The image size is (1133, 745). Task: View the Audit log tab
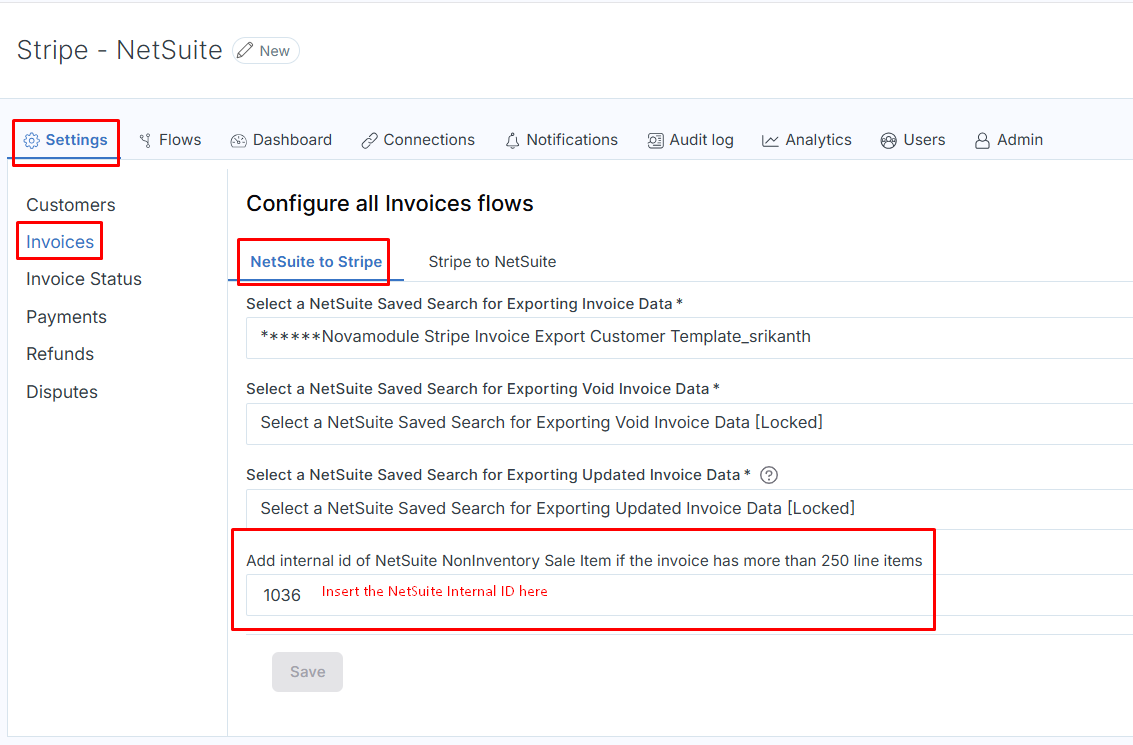690,140
